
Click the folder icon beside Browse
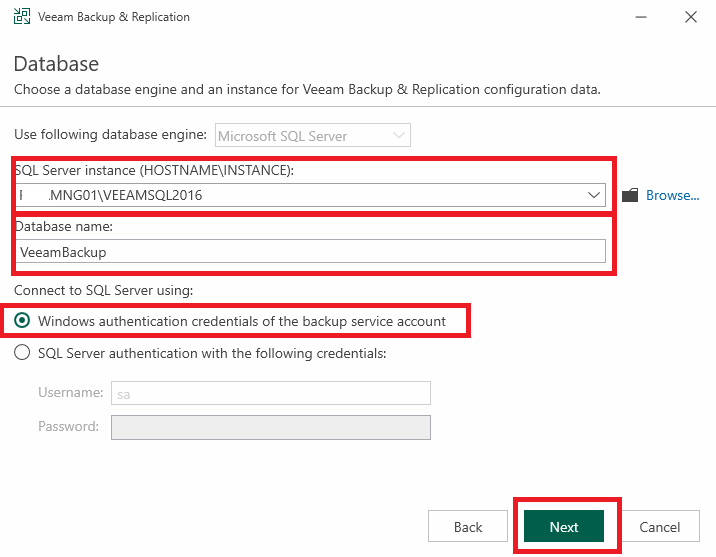(x=630, y=195)
